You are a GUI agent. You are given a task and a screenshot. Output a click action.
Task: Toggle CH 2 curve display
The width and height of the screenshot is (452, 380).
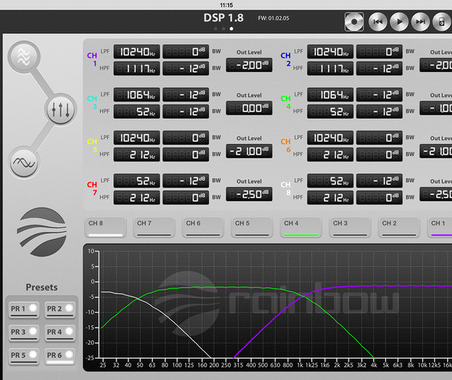pyautogui.click(x=399, y=228)
